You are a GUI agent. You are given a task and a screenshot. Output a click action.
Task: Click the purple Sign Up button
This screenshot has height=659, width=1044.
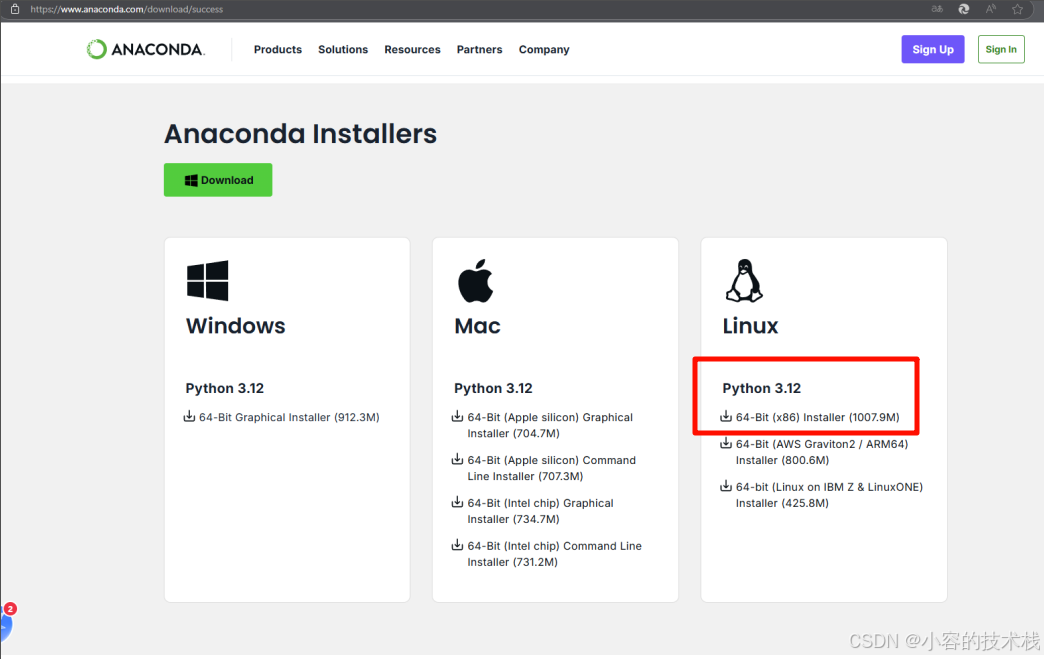(x=933, y=49)
